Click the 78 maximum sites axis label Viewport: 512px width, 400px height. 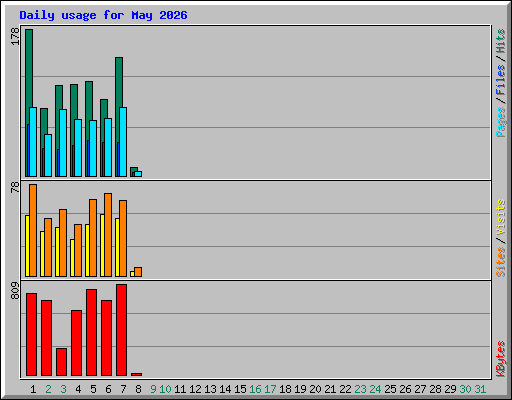pyautogui.click(x=15, y=187)
